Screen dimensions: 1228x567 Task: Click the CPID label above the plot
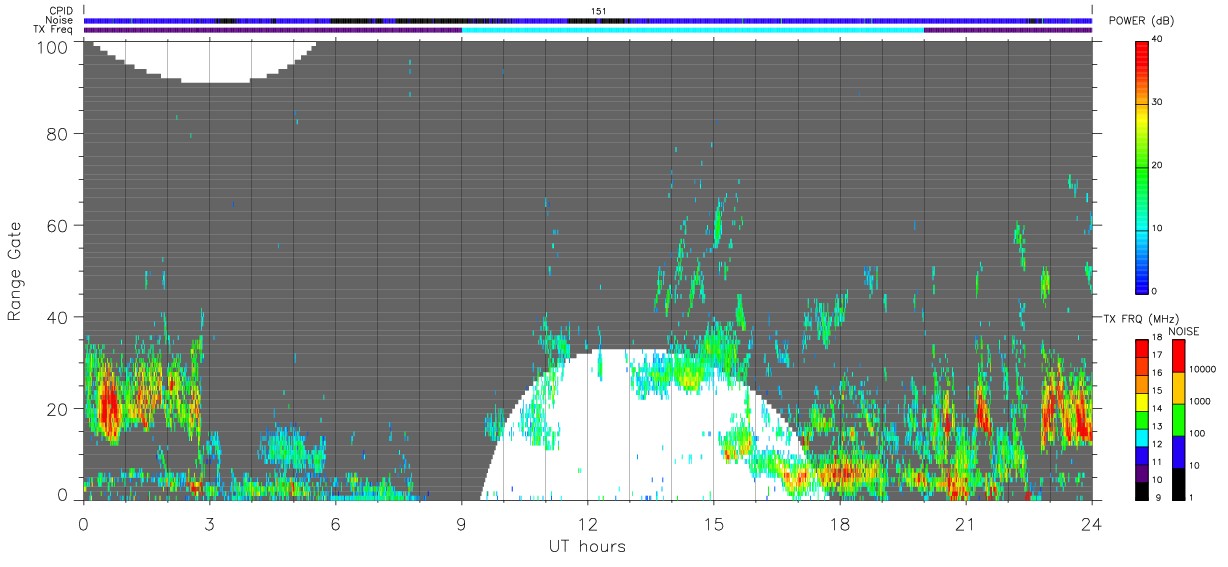tap(59, 11)
